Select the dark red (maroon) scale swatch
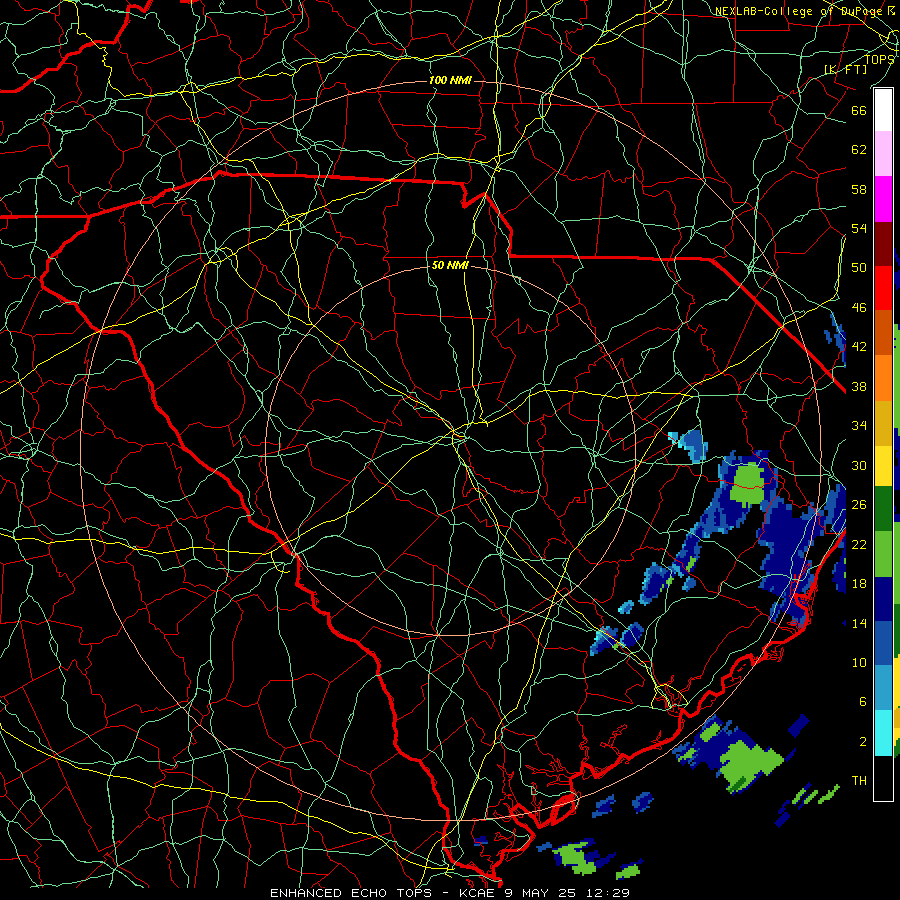This screenshot has height=900, width=900. [x=883, y=244]
